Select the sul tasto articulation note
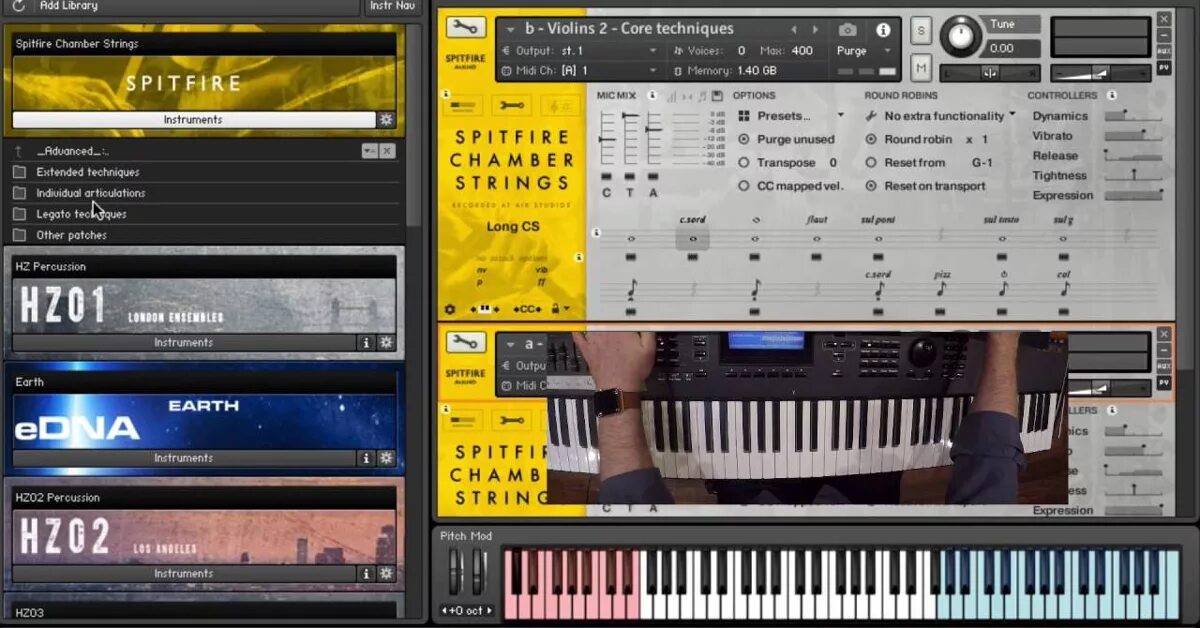Screen dimensions: 1200x628 pos(1002,239)
